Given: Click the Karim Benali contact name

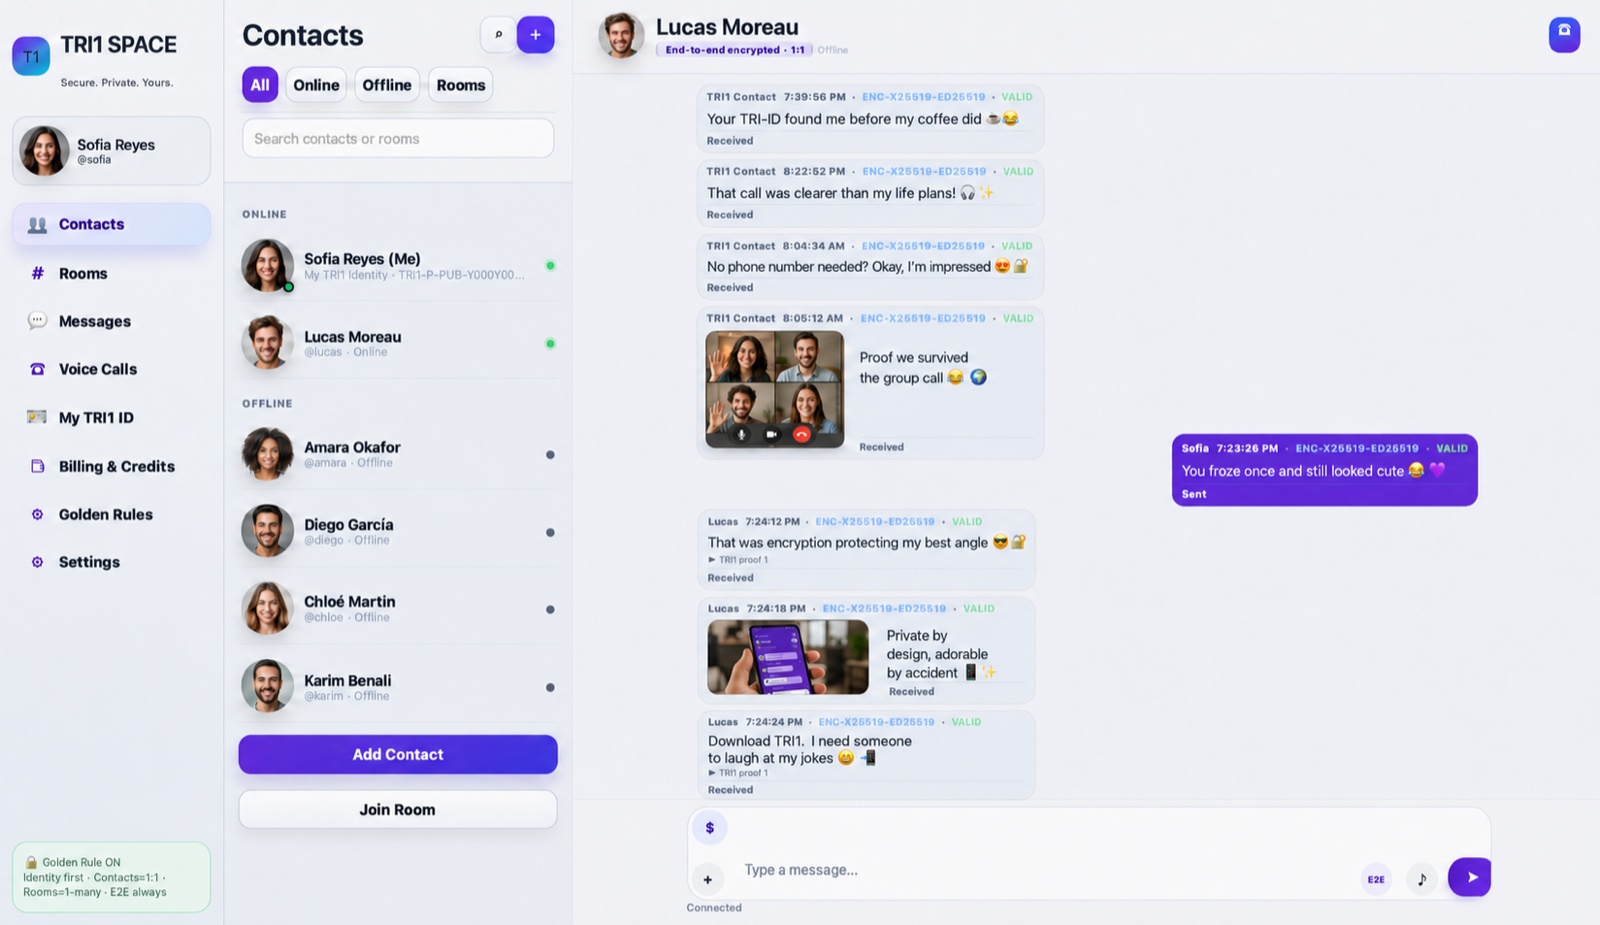Looking at the screenshot, I should (x=348, y=680).
